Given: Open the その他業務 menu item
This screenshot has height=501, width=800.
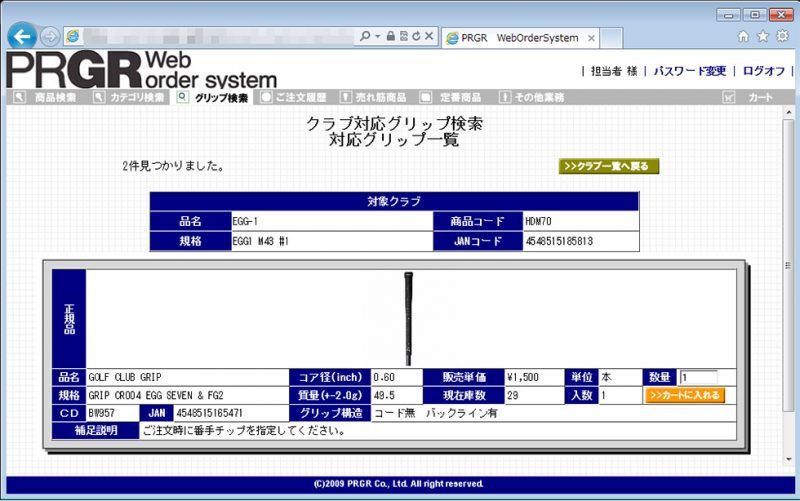Looking at the screenshot, I should tap(539, 97).
